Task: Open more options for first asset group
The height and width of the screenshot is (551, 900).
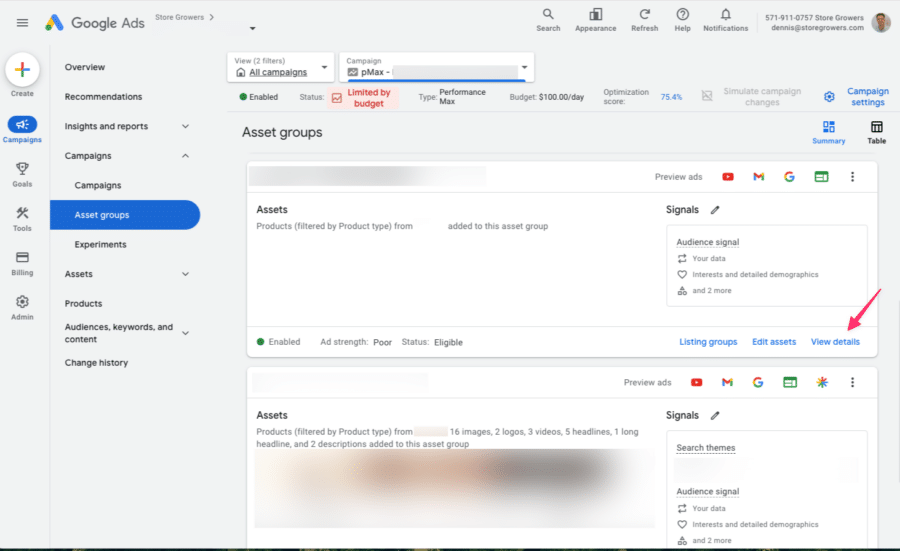Action: (x=852, y=177)
